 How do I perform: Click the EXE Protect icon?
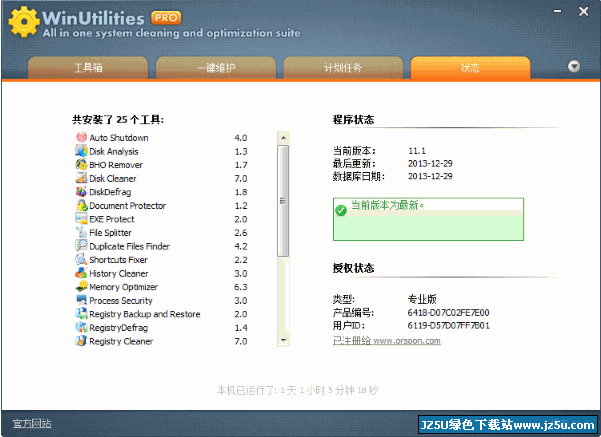[x=81, y=219]
